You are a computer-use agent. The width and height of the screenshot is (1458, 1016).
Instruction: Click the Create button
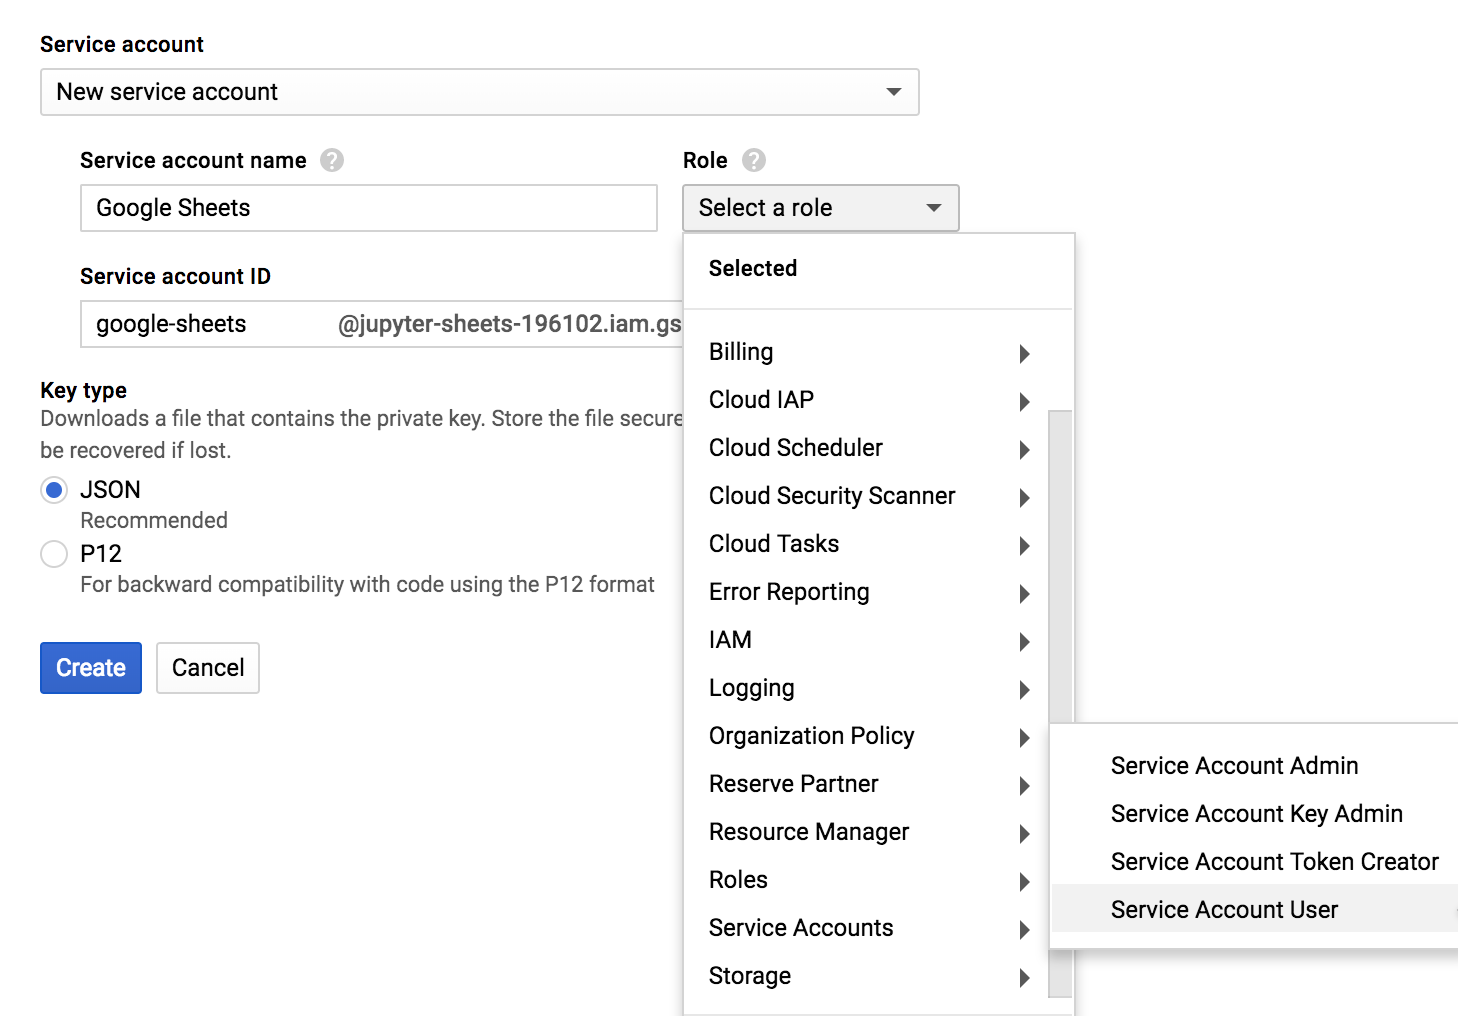coord(91,668)
